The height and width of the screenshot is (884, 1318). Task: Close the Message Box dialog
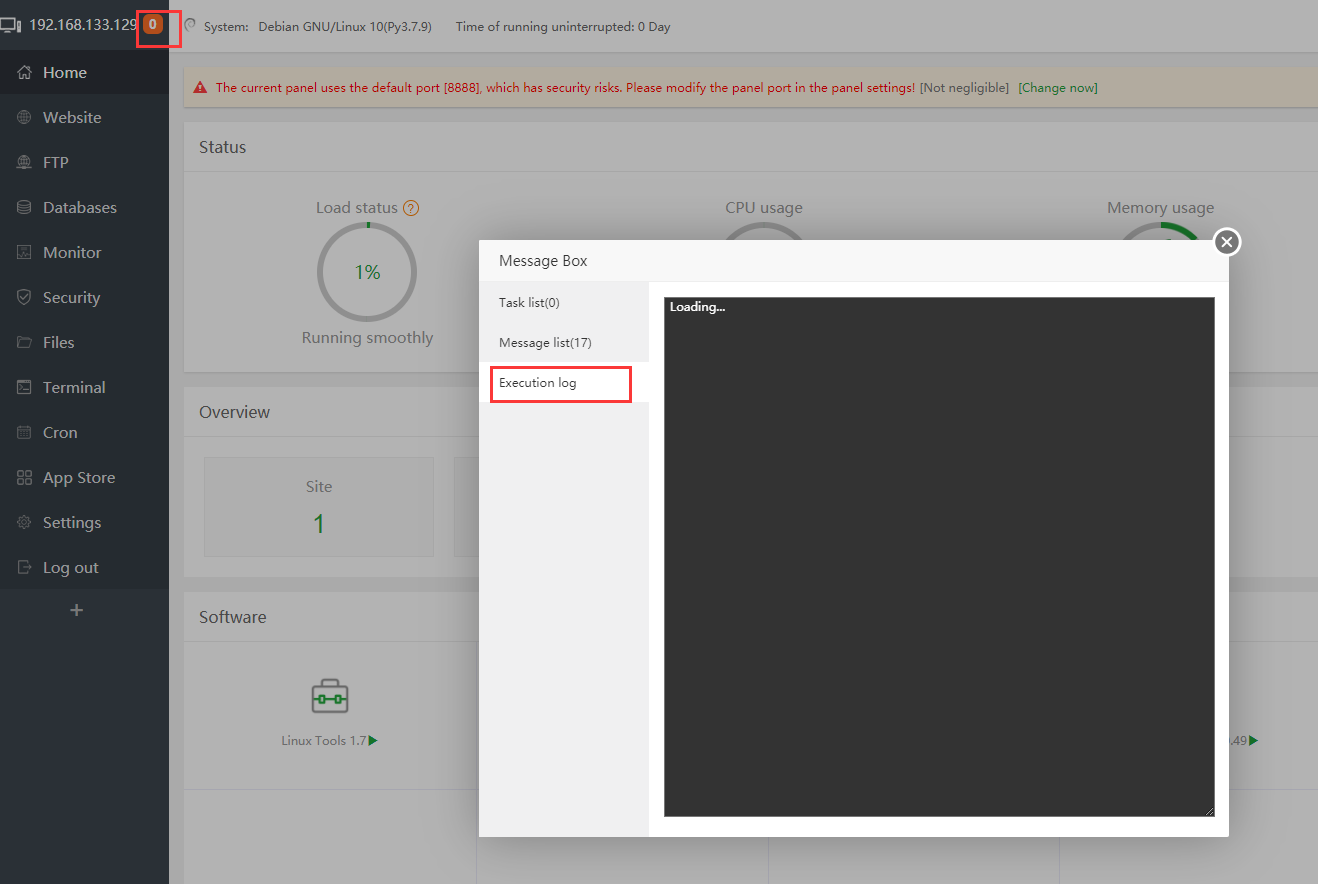(1227, 242)
